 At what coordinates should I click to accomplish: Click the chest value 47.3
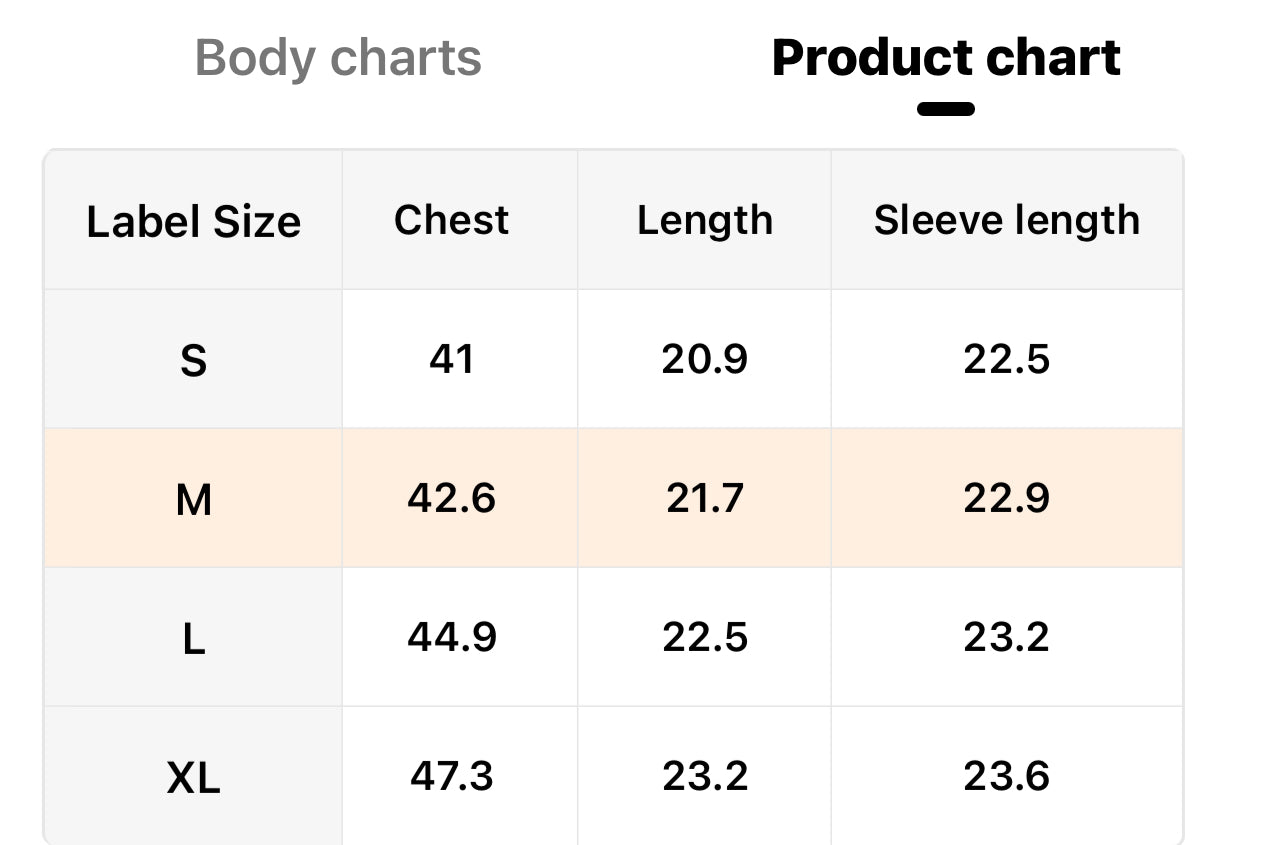pyautogui.click(x=451, y=775)
